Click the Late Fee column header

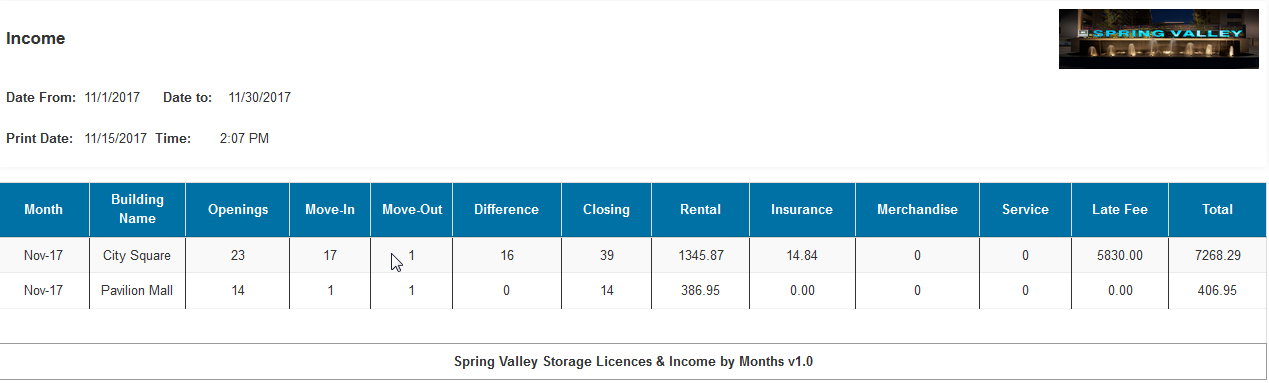click(1120, 210)
